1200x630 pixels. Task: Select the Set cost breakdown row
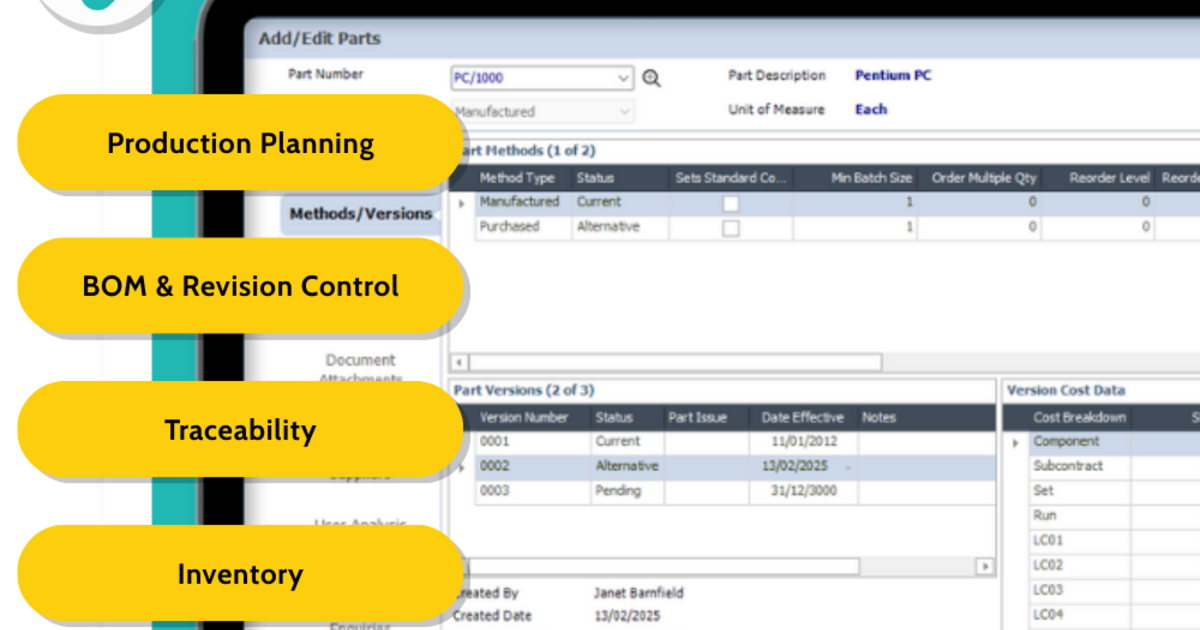click(1103, 492)
